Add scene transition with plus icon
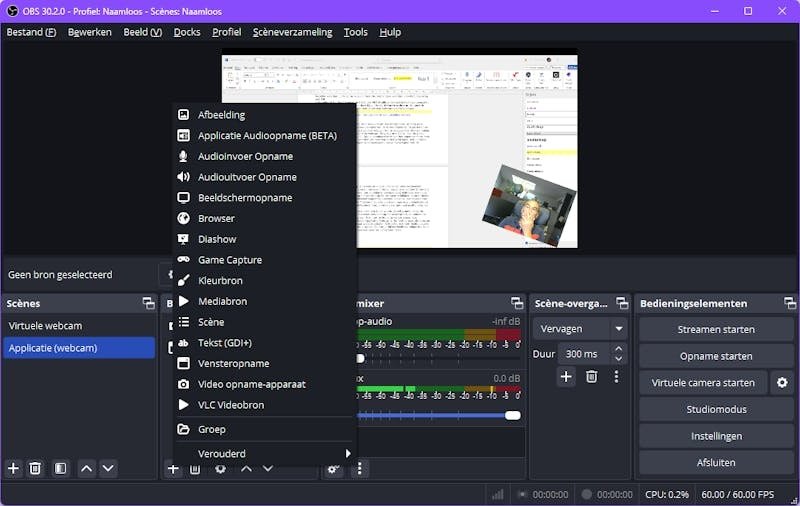This screenshot has width=800, height=506. (x=566, y=377)
